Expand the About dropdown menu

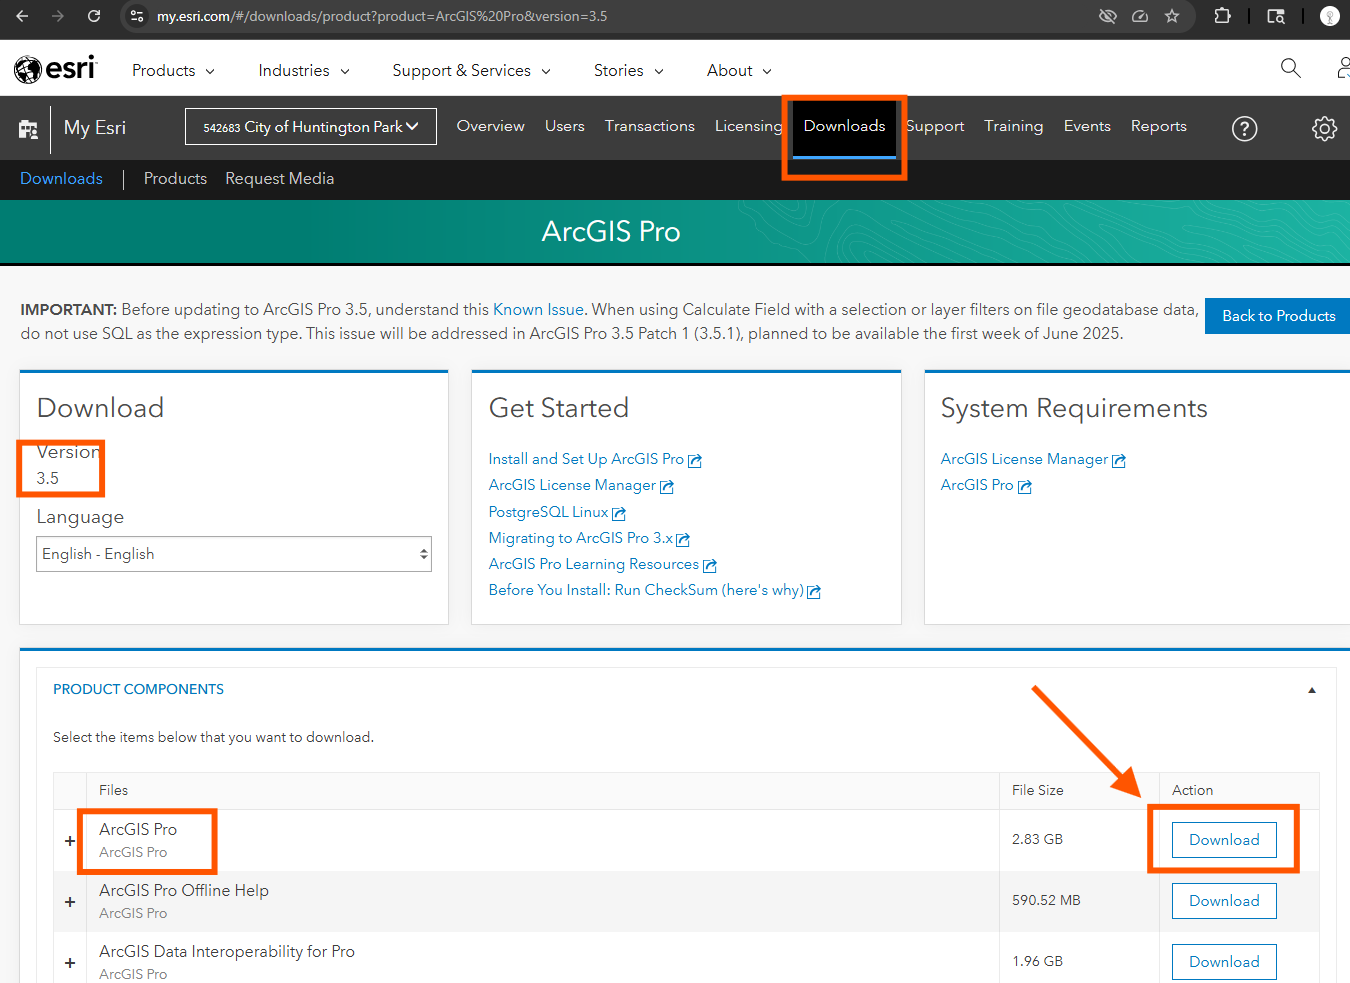pyautogui.click(x=739, y=70)
